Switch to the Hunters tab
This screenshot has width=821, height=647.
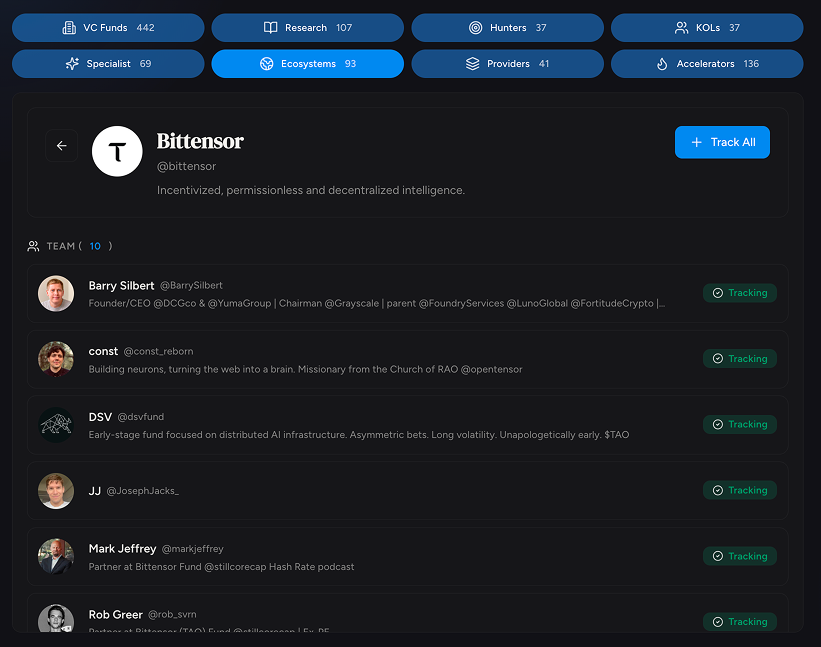pos(507,28)
